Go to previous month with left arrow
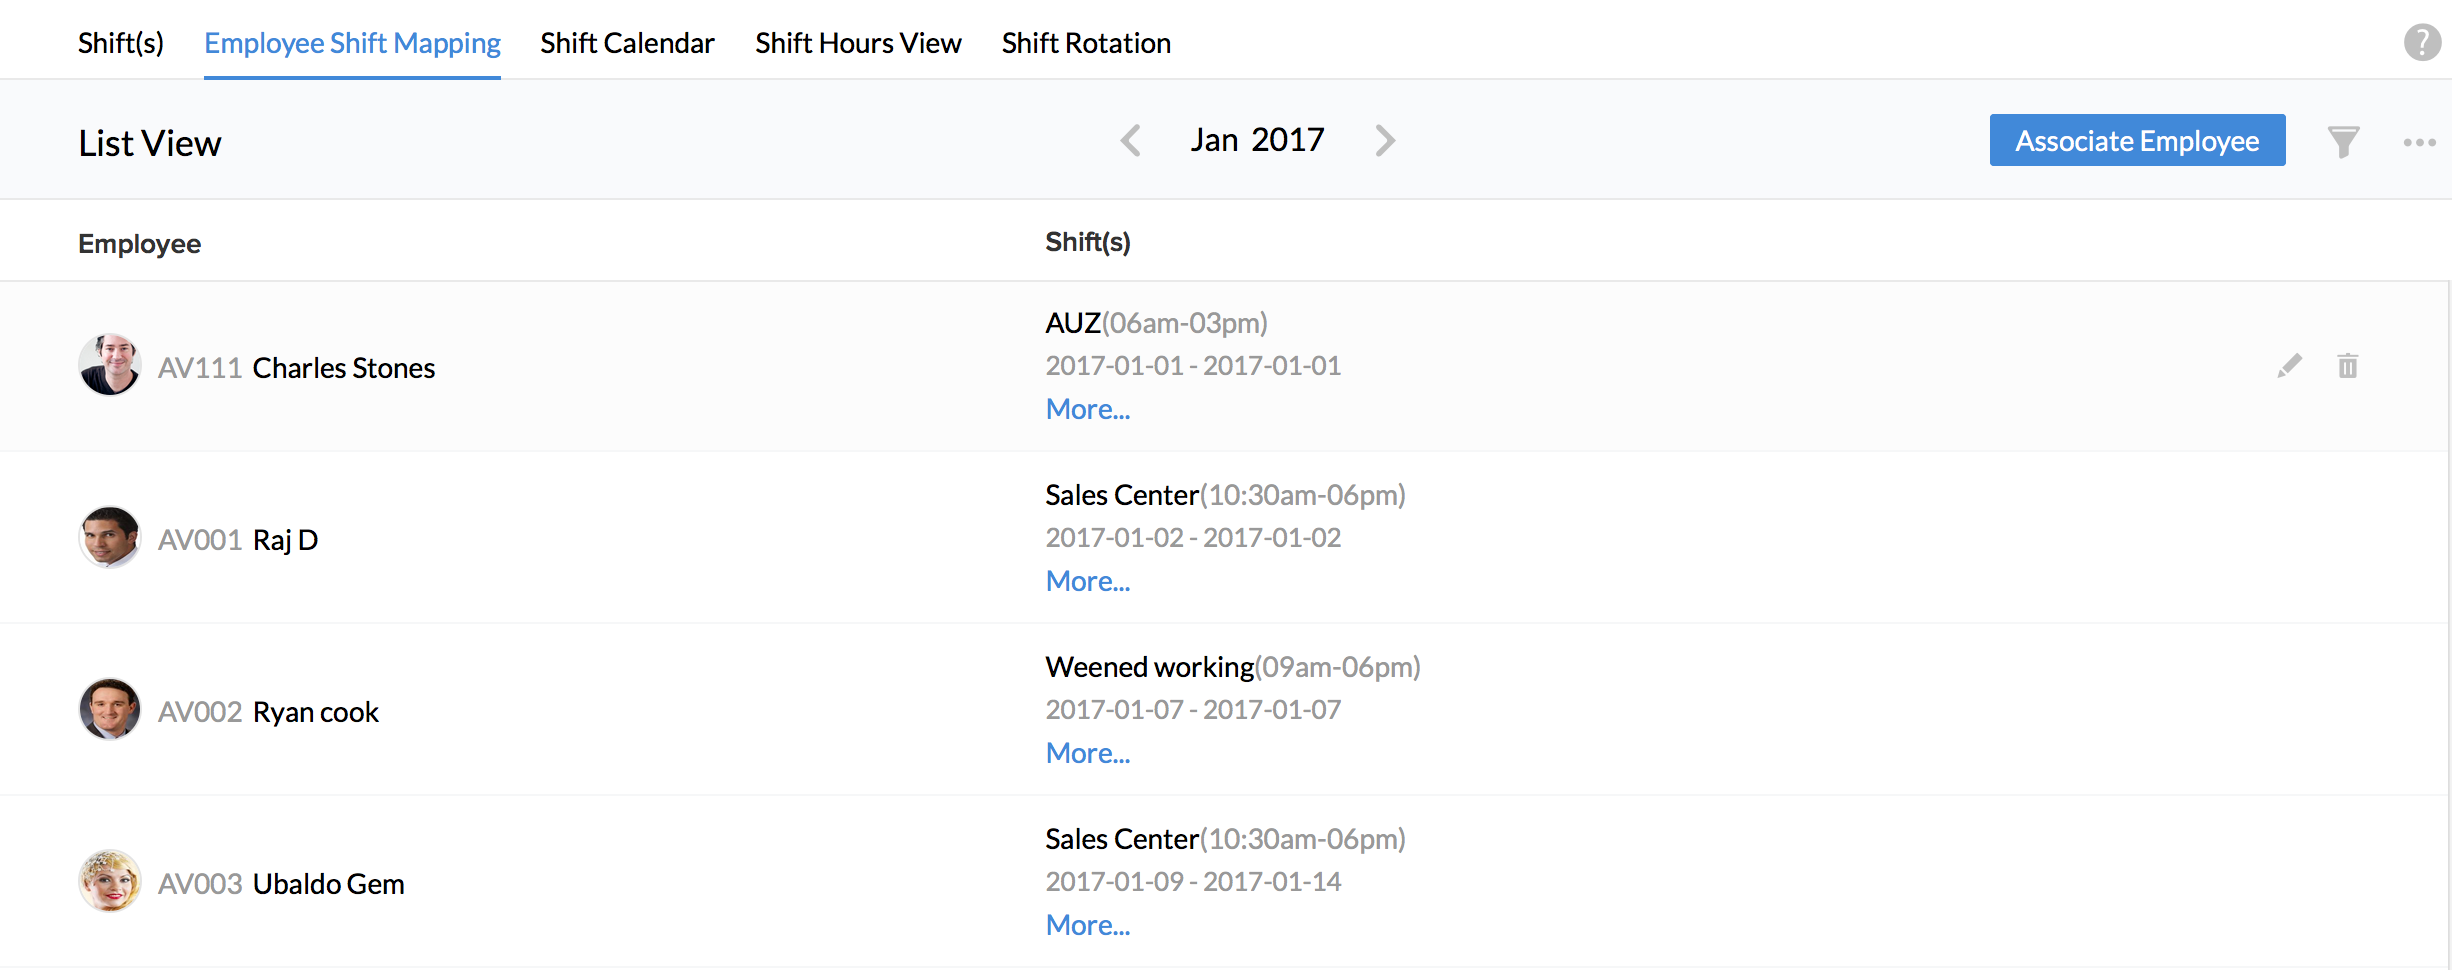This screenshot has width=2452, height=970. 1131,141
